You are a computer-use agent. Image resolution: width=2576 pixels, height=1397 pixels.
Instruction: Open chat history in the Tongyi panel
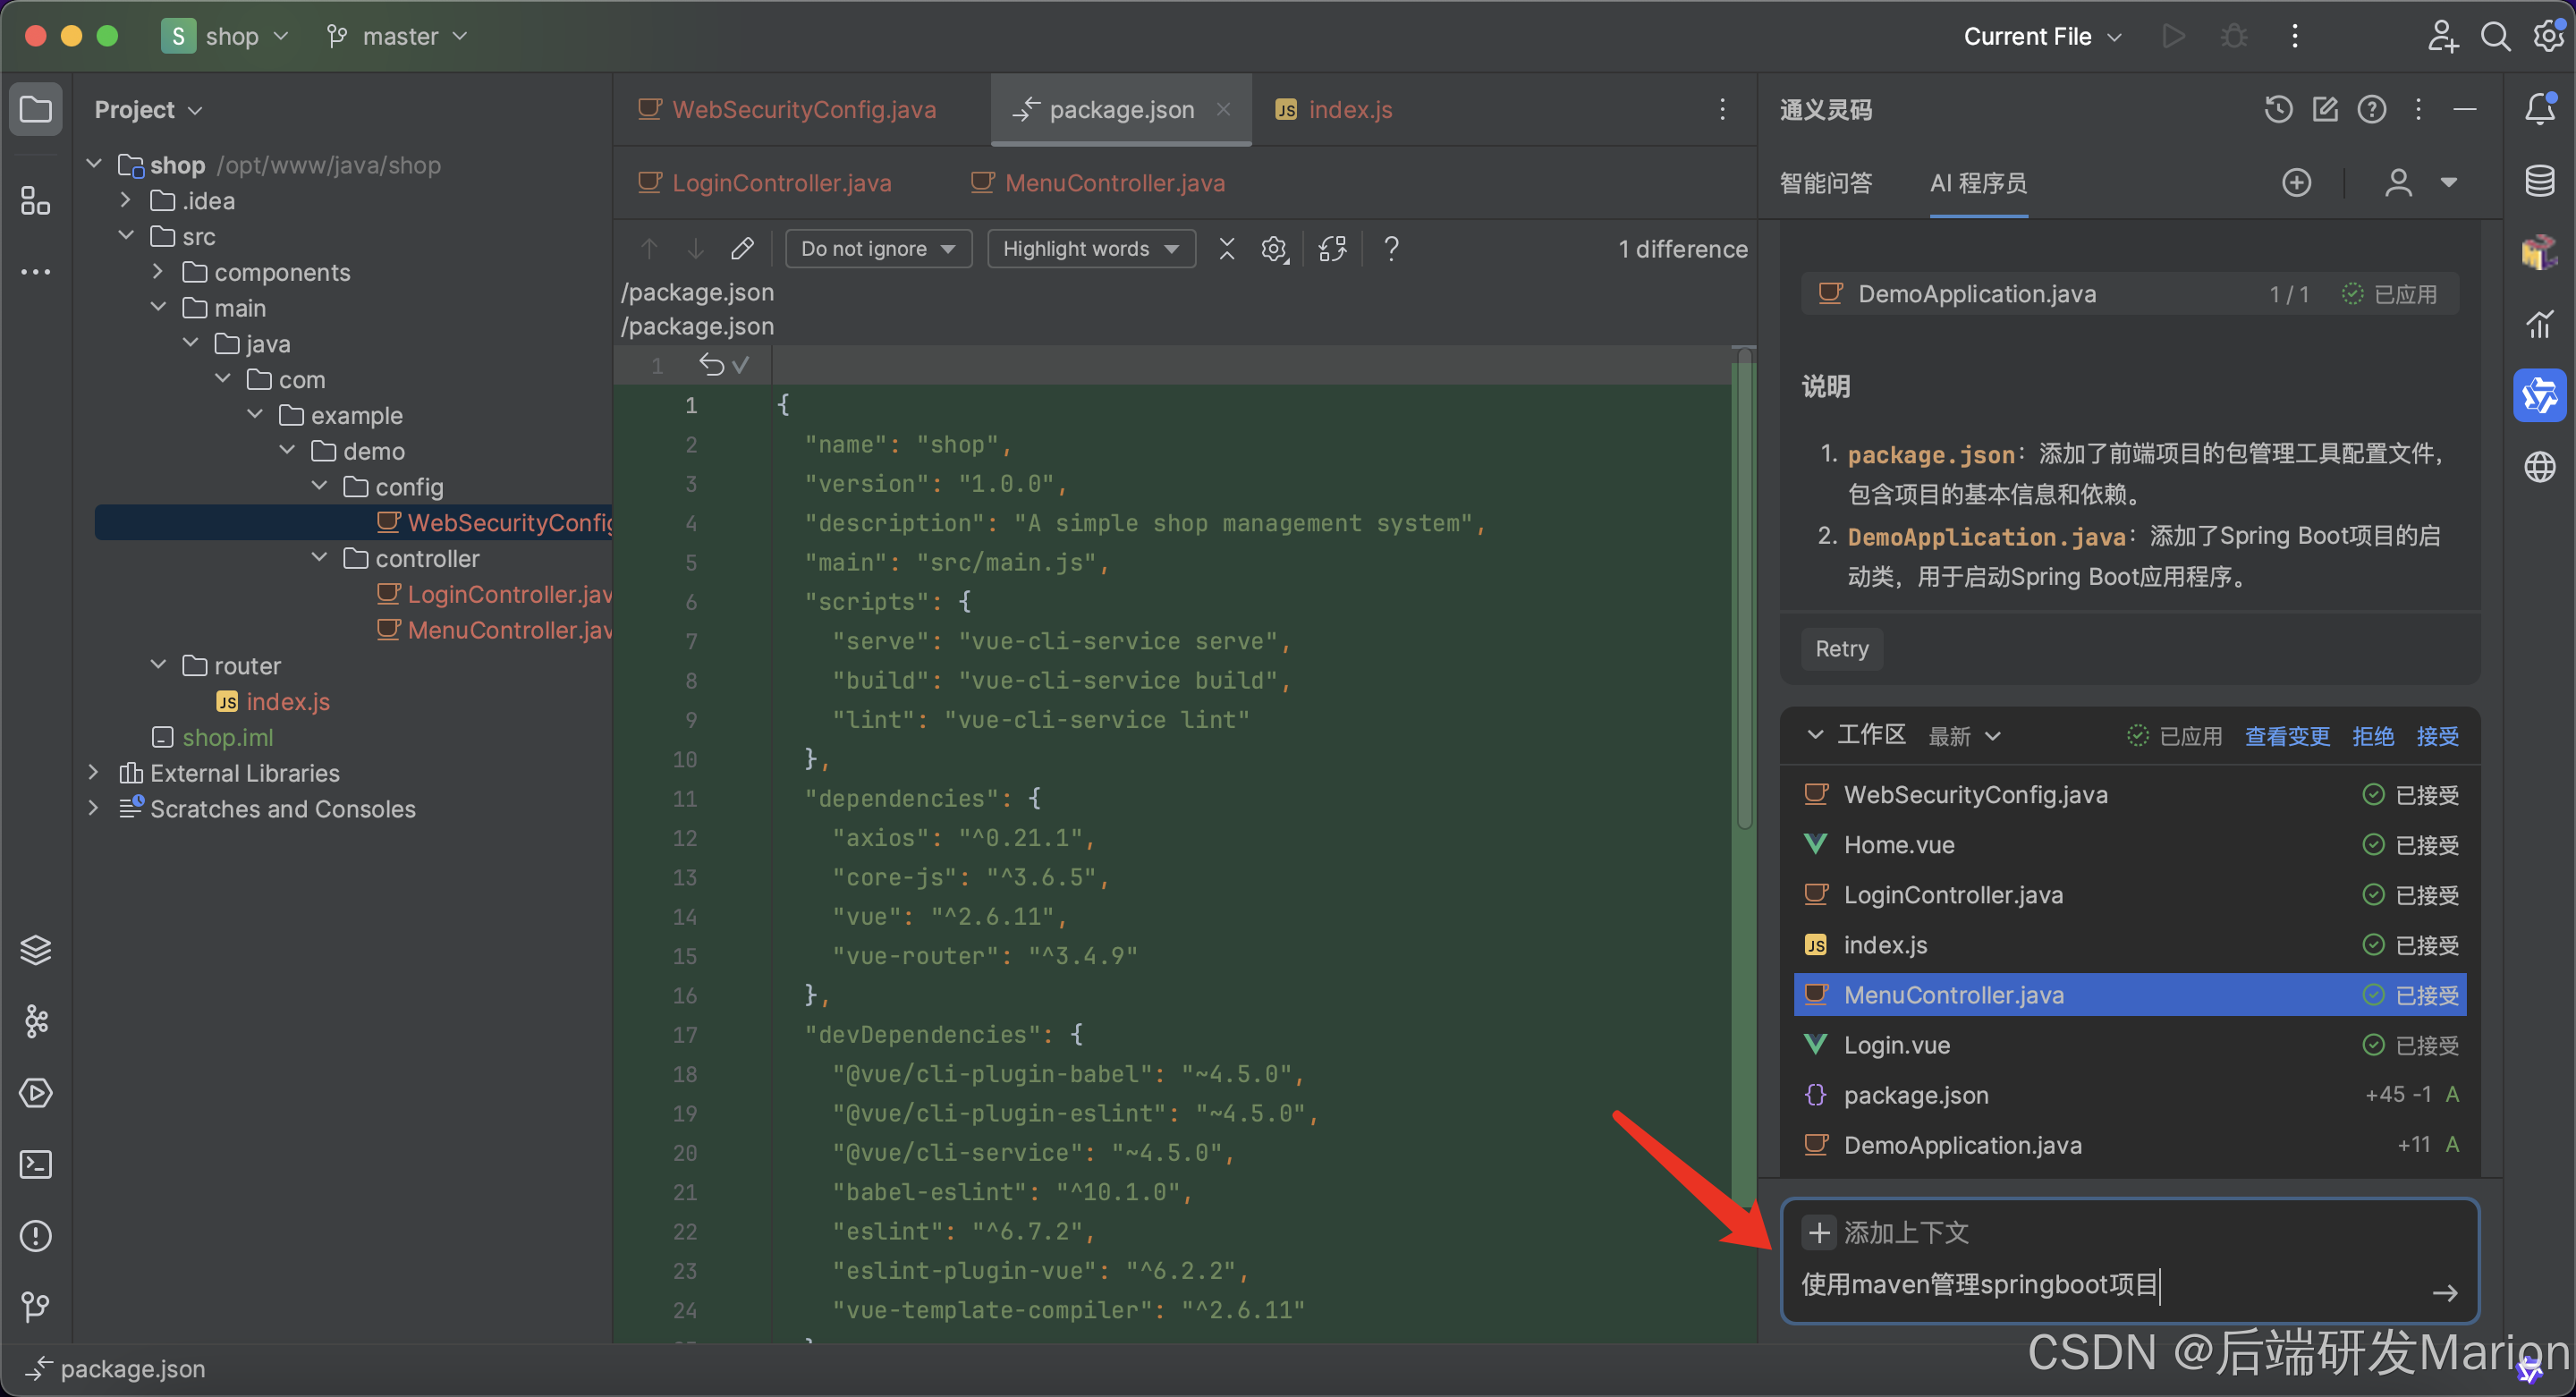coord(2278,109)
